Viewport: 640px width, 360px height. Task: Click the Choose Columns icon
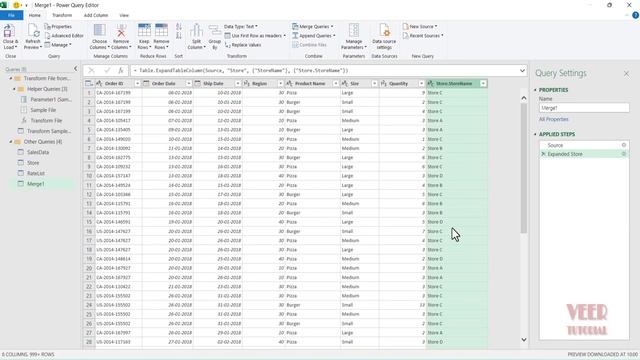pyautogui.click(x=100, y=31)
